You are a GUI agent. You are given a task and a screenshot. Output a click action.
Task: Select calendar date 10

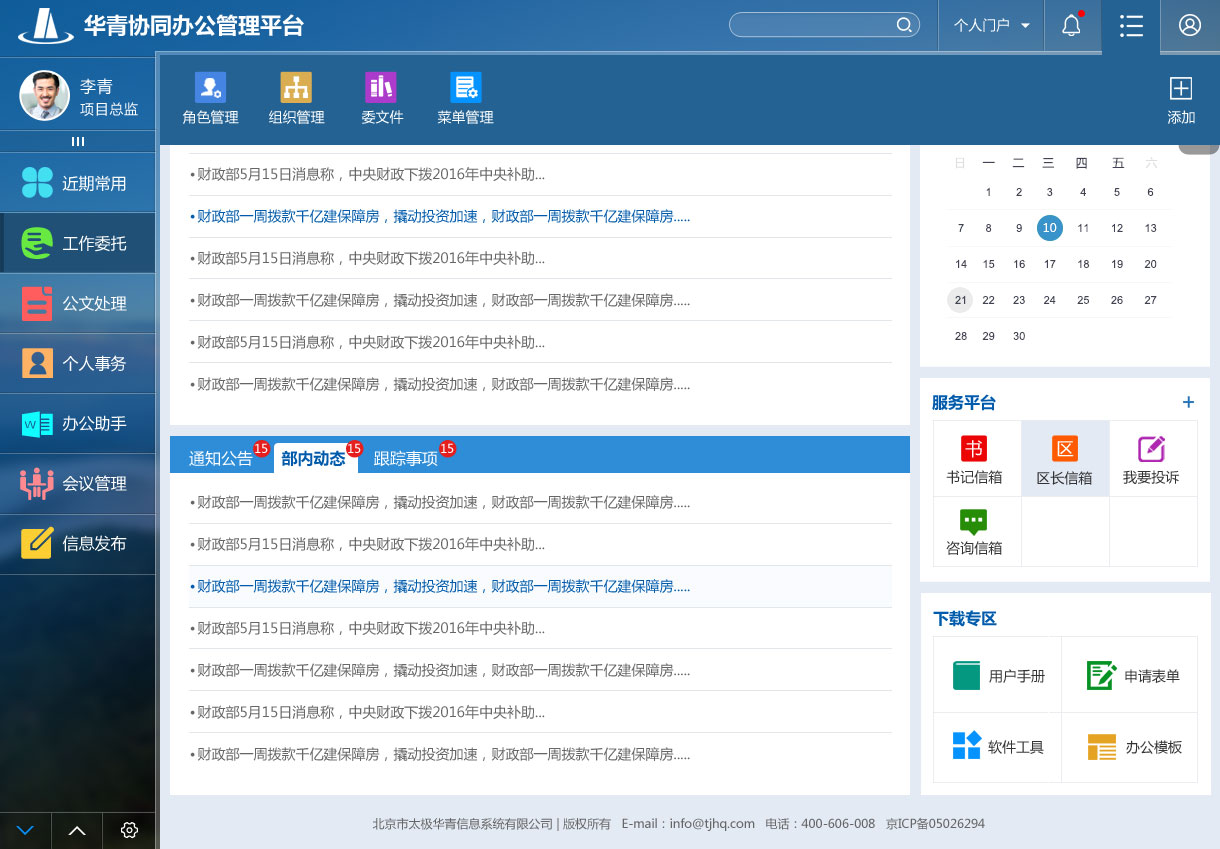pyautogui.click(x=1049, y=228)
